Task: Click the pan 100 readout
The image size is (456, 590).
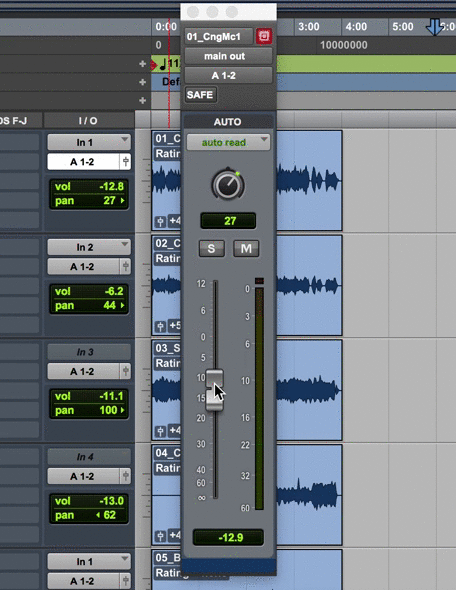Action: pos(89,410)
